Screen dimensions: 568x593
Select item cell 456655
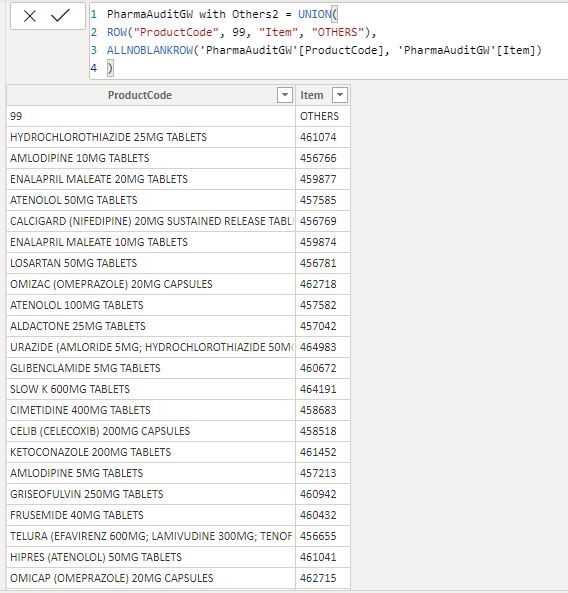pyautogui.click(x=323, y=536)
